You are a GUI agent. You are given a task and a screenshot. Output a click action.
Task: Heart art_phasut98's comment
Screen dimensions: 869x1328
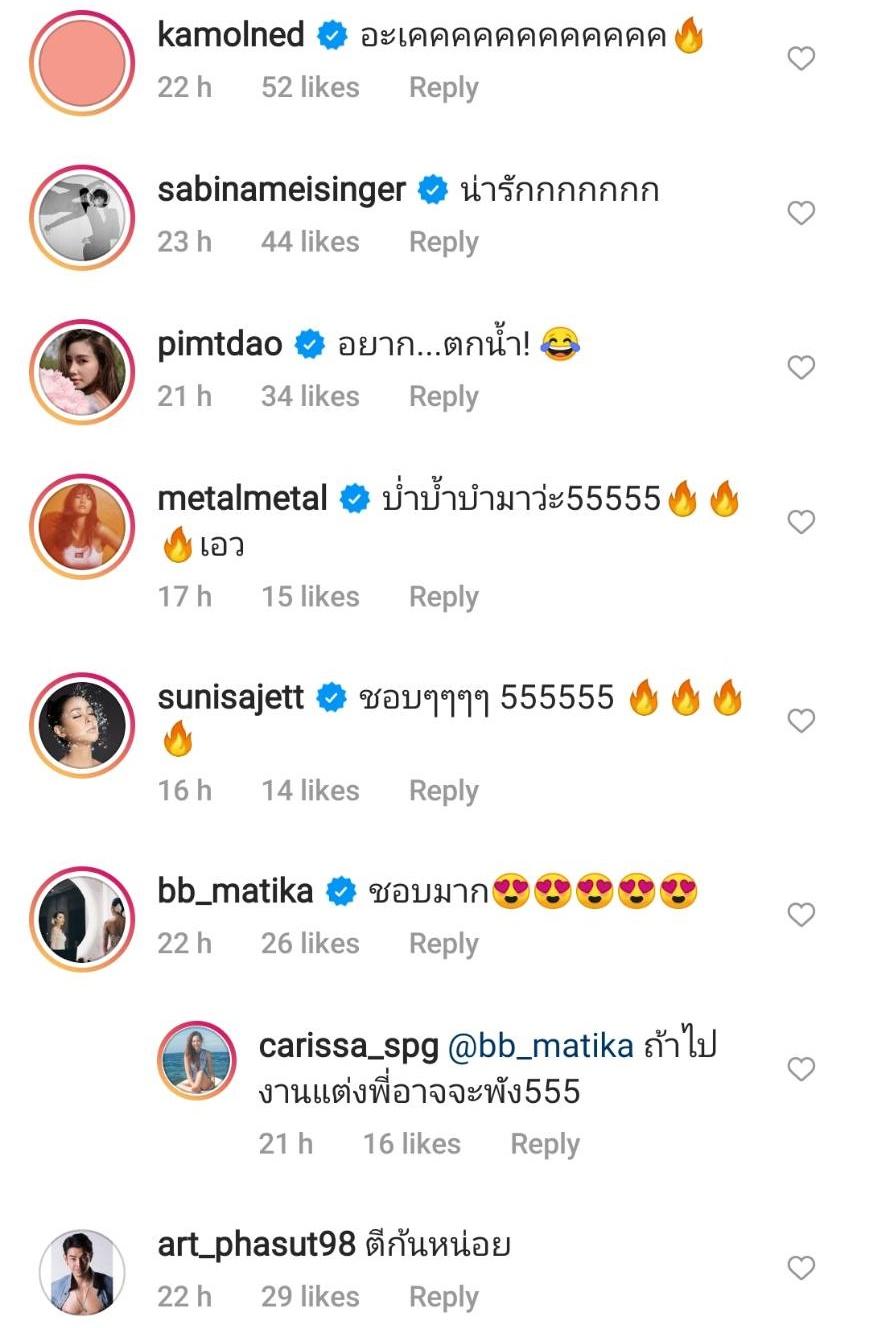click(x=801, y=1269)
